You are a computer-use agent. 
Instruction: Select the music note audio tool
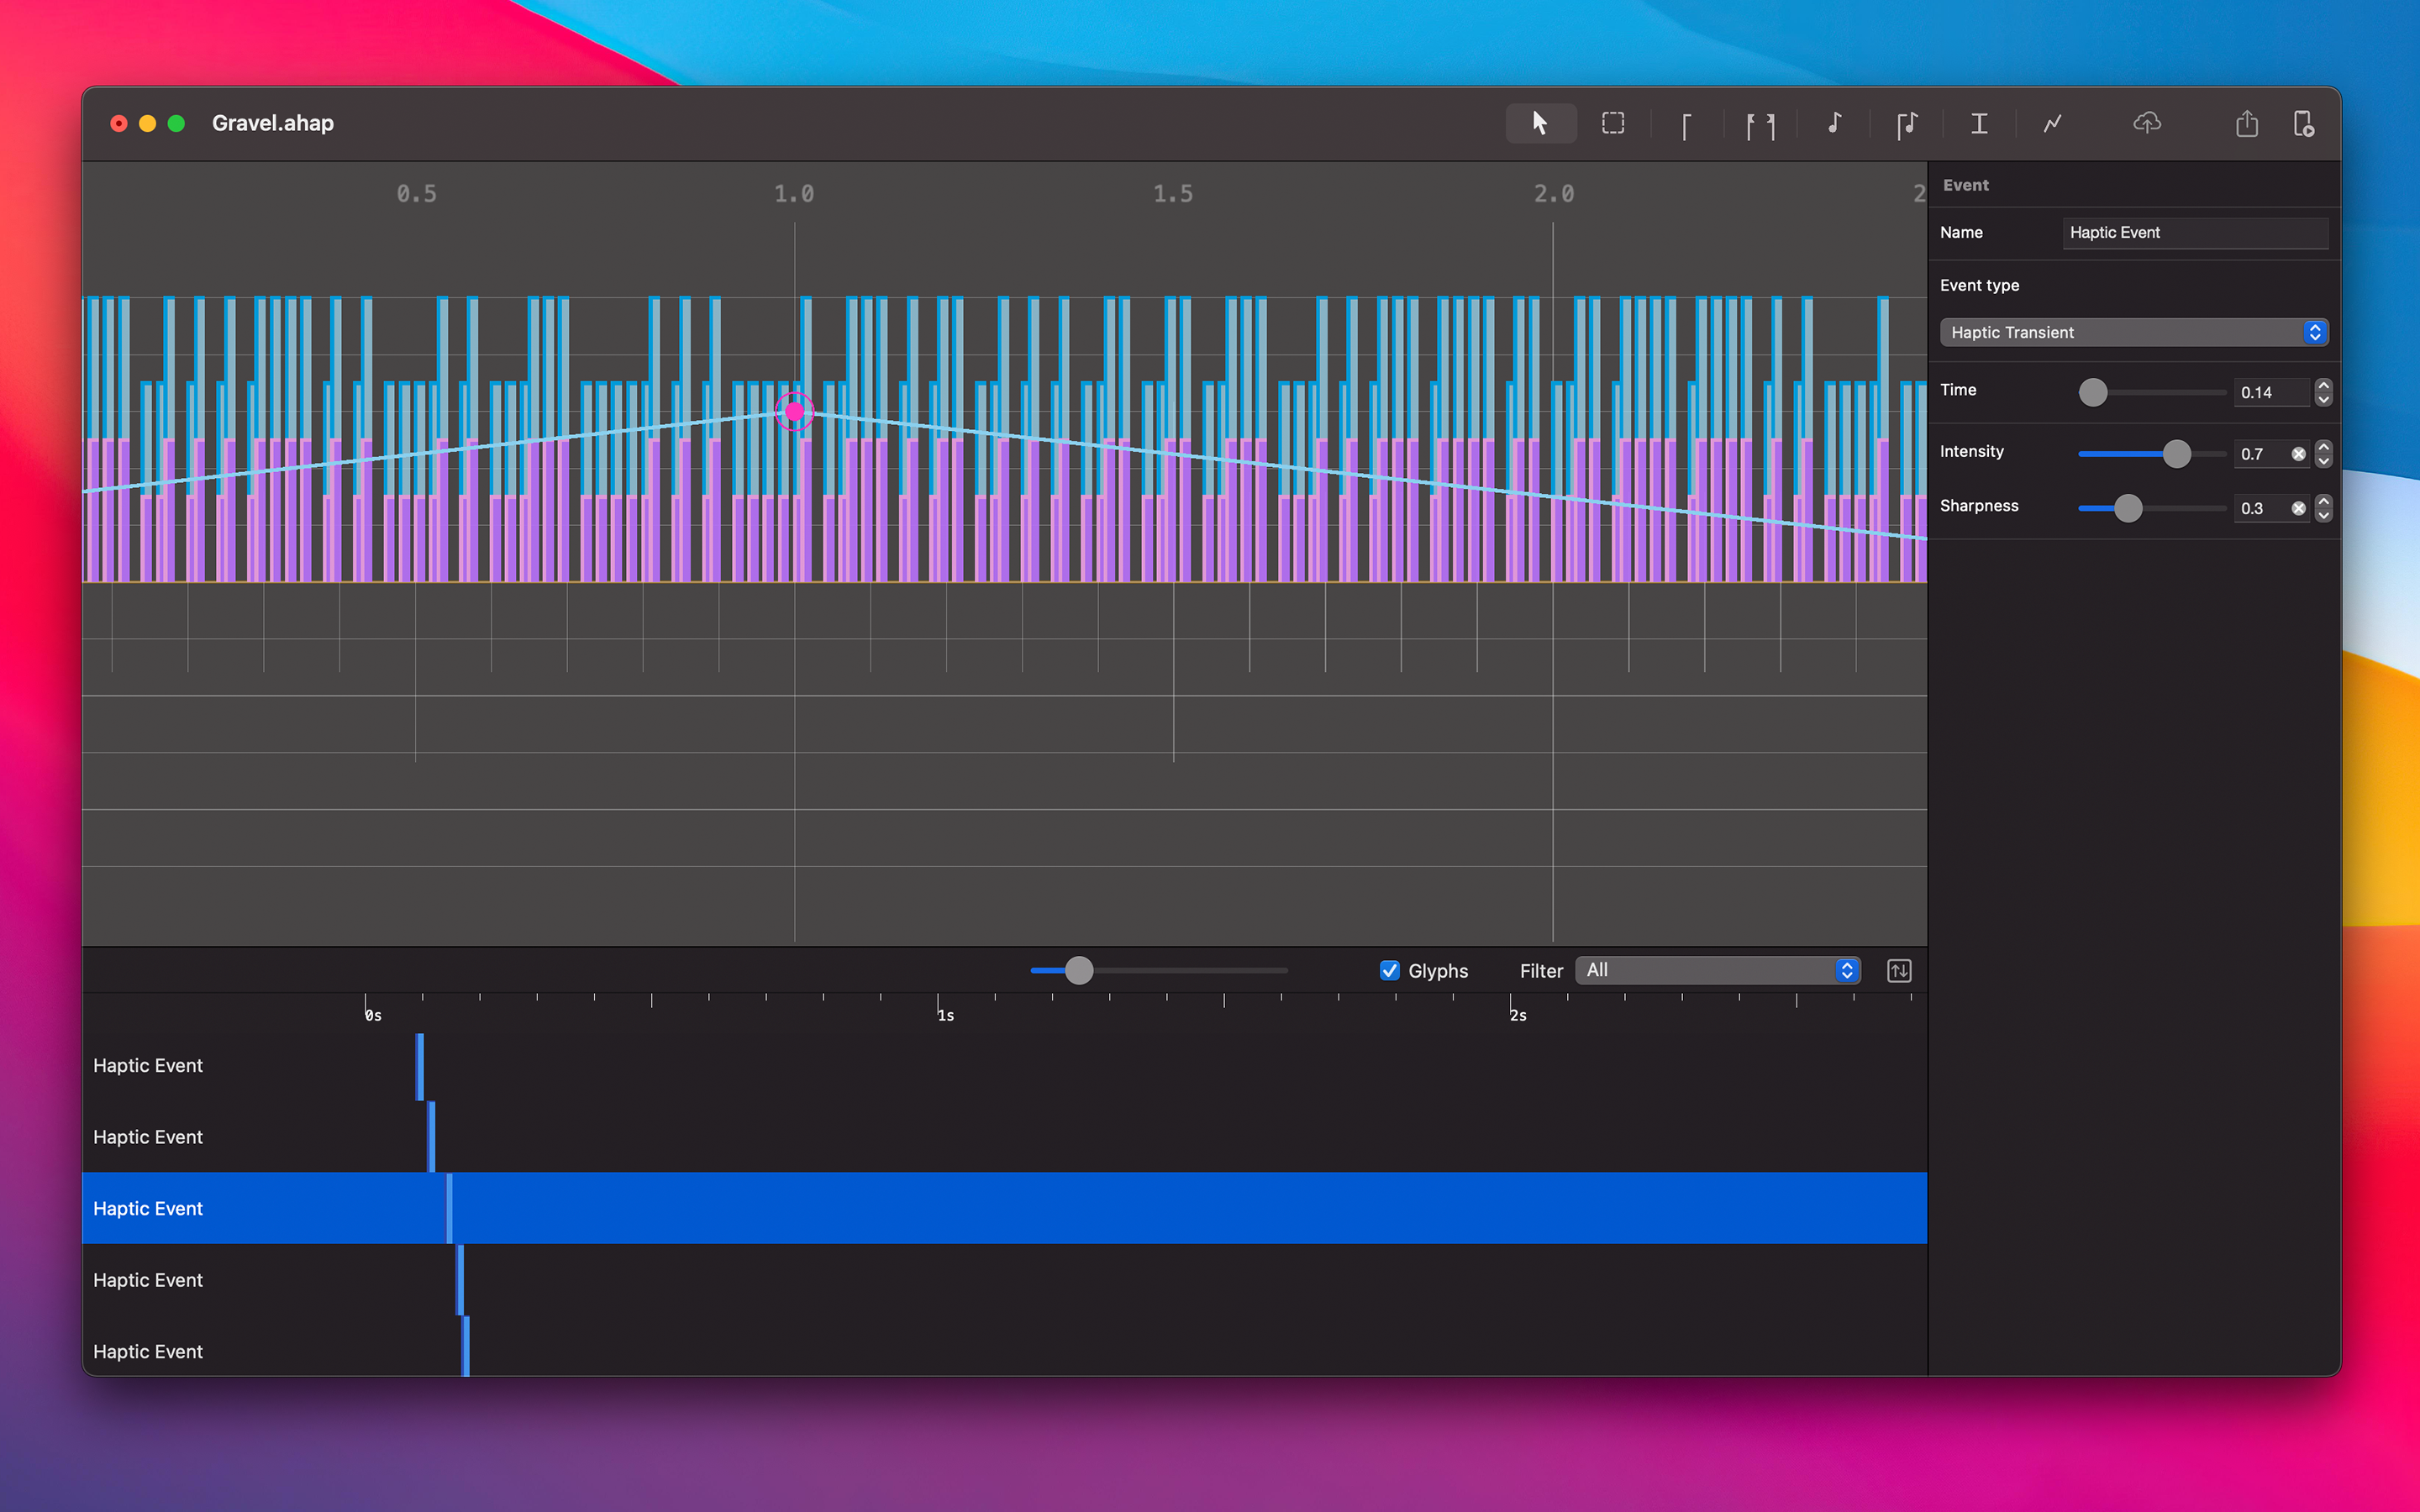click(1834, 123)
